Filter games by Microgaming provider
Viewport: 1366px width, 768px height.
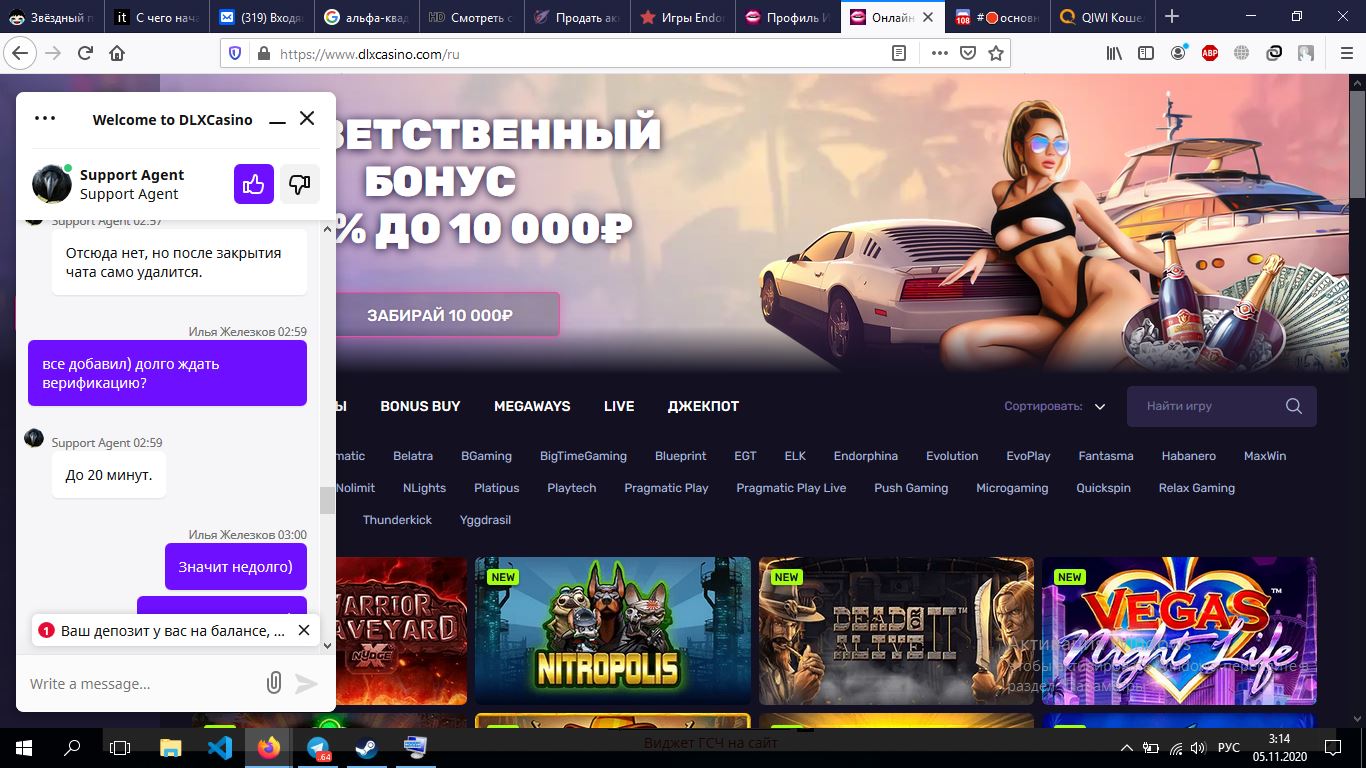1012,488
